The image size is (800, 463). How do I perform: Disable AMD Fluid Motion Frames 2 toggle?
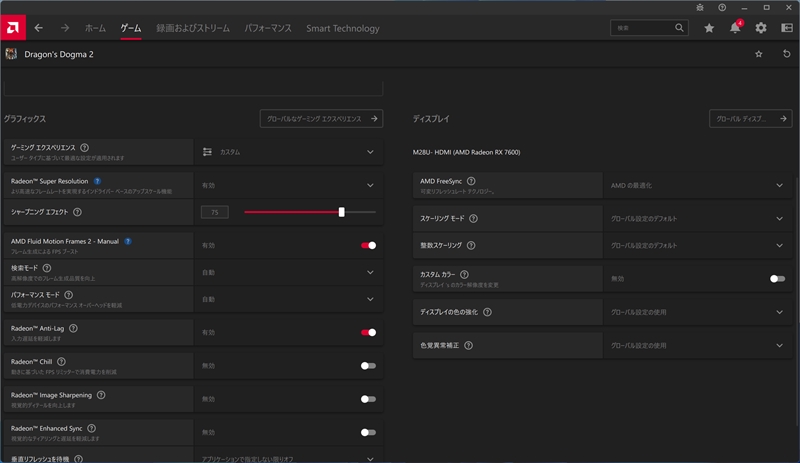click(x=368, y=246)
